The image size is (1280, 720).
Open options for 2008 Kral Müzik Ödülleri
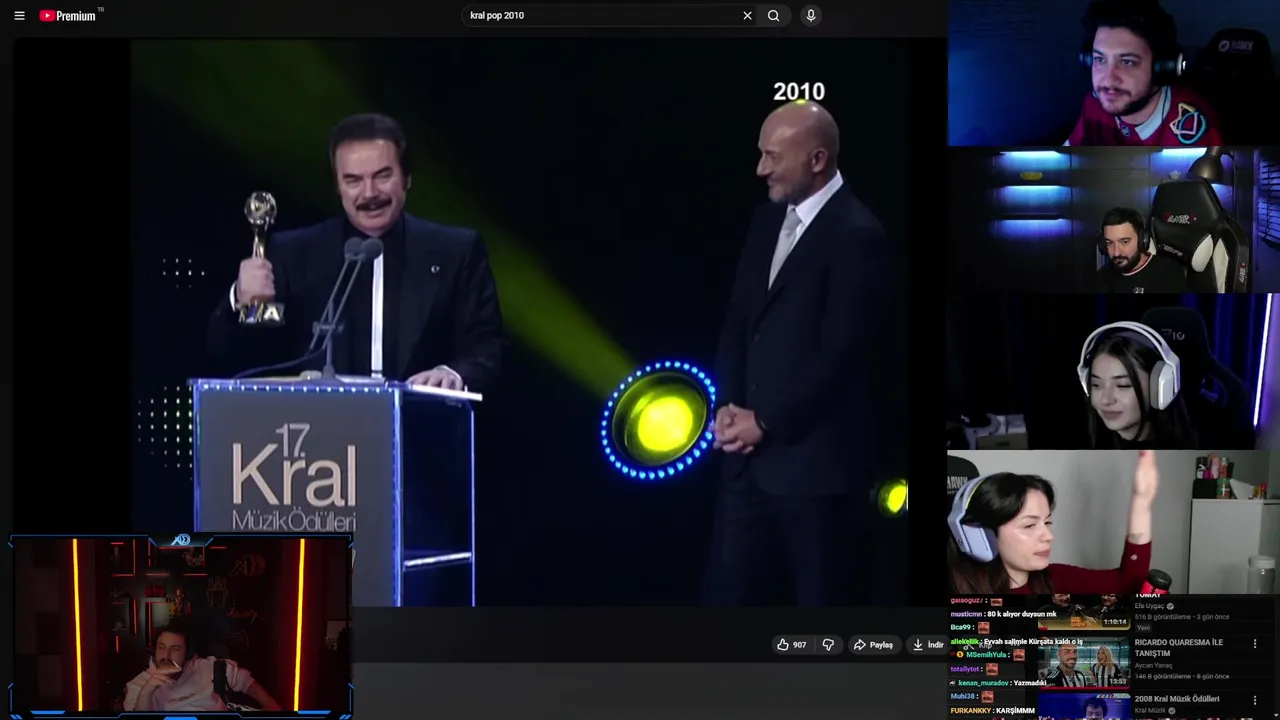(1255, 700)
